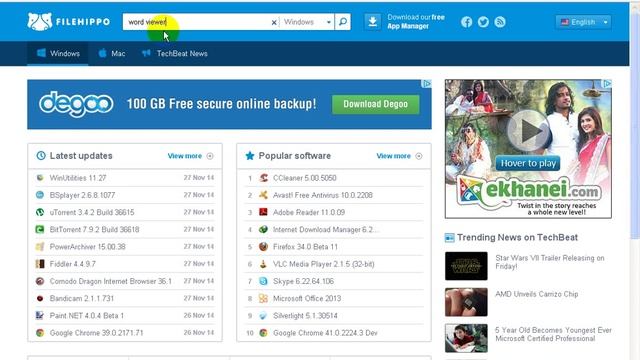Click the circle arrow beside Latest updates View more

click(210, 156)
